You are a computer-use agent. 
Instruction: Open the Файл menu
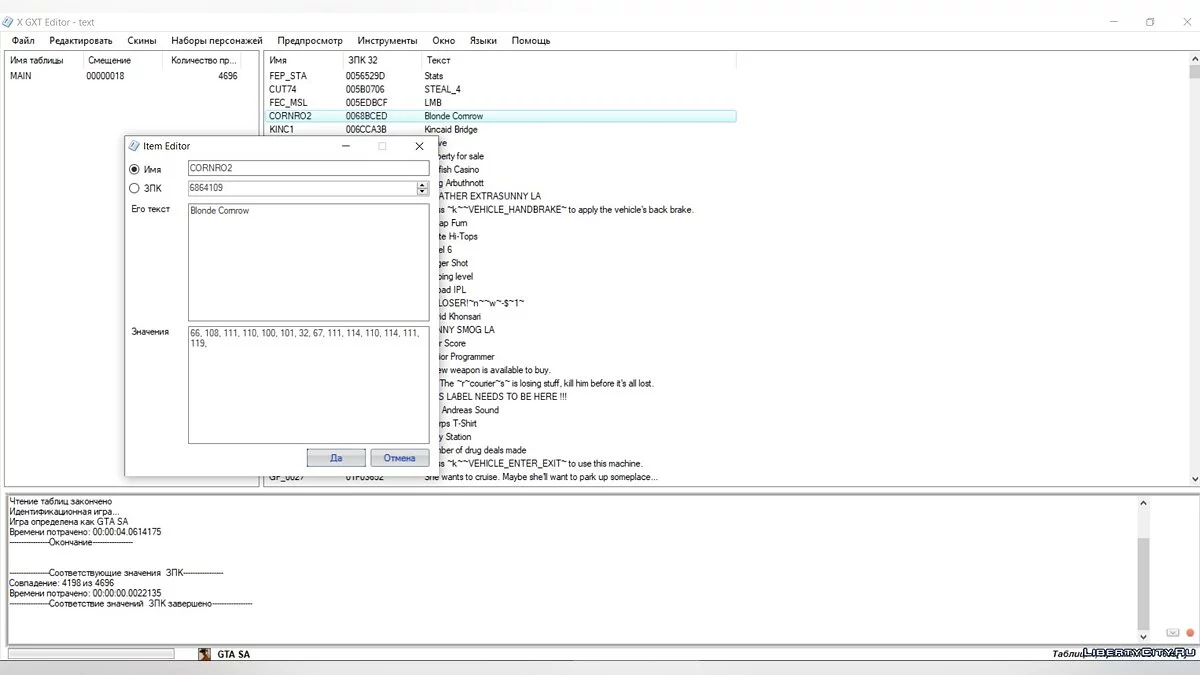coord(22,41)
